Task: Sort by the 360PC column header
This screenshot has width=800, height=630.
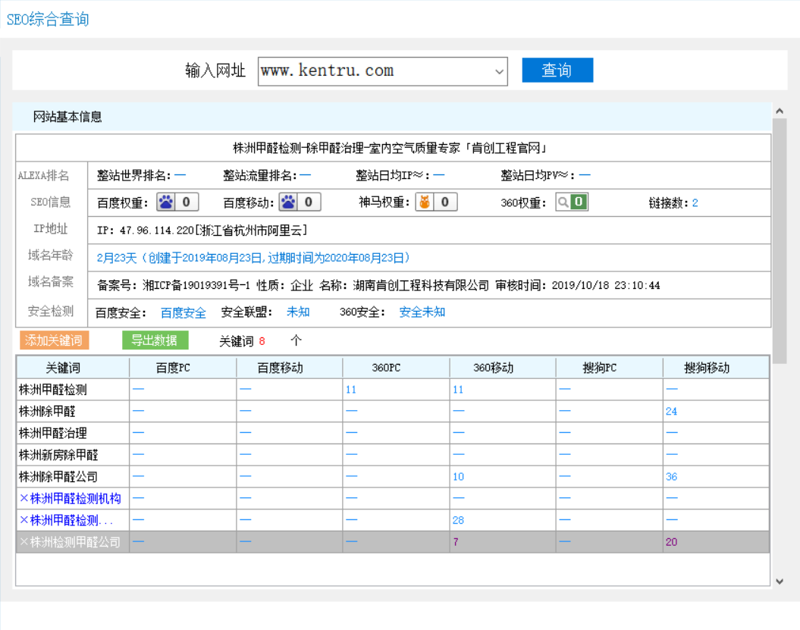Action: pyautogui.click(x=396, y=368)
